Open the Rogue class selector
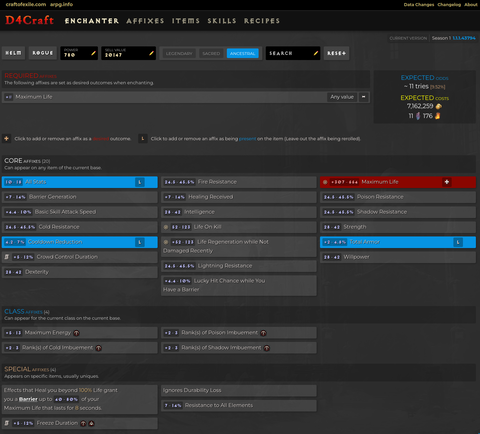The width and height of the screenshot is (480, 434). point(43,53)
